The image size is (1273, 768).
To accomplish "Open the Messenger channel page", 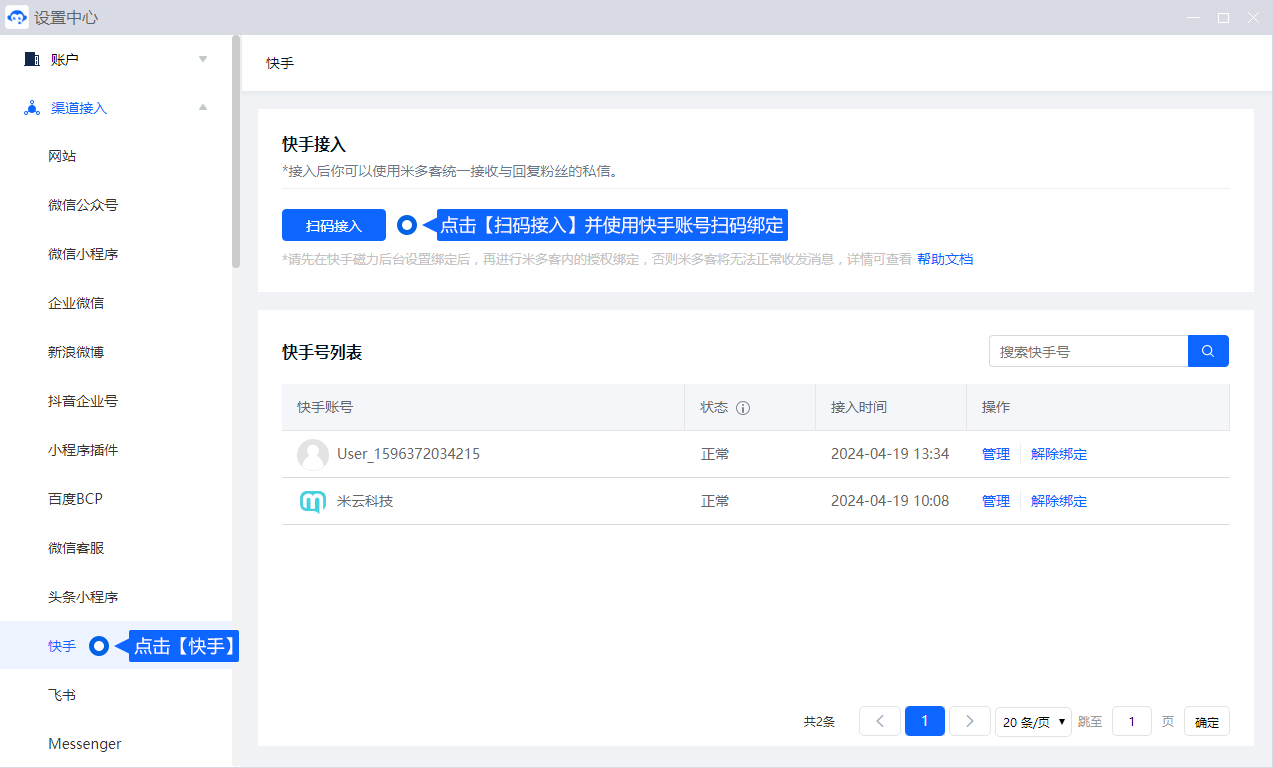I will pos(85,745).
